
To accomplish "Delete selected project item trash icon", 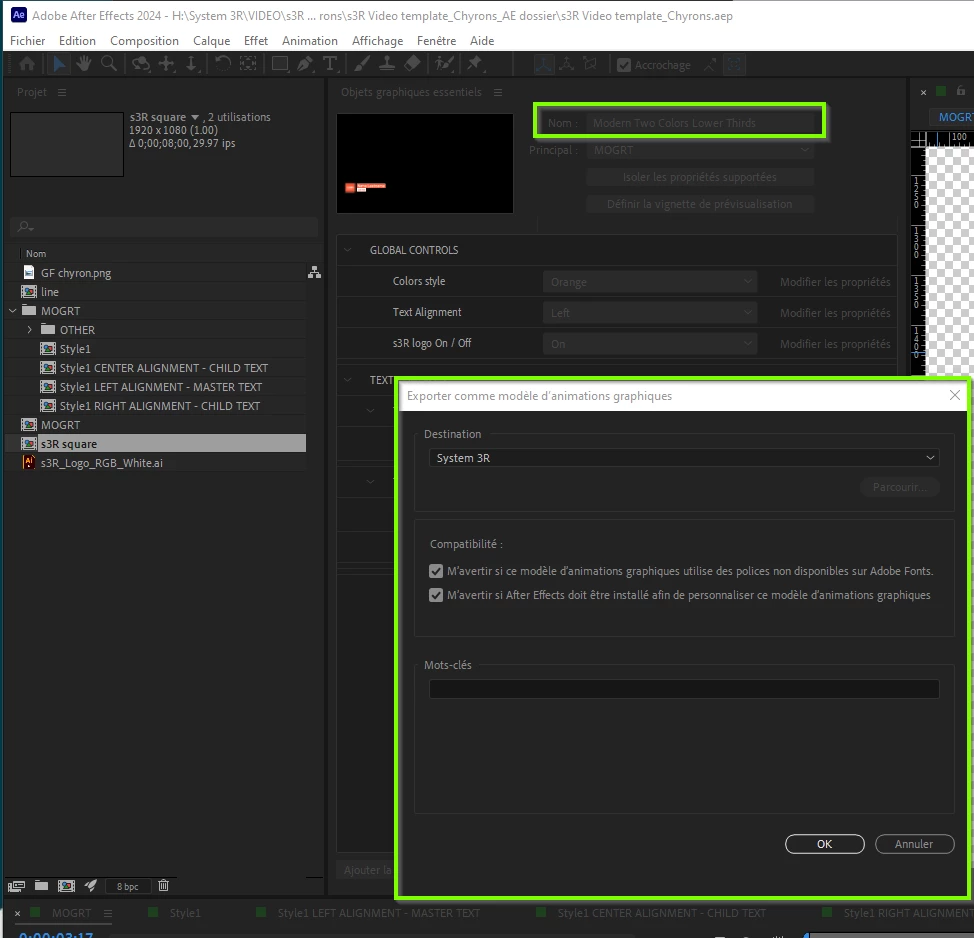I will tap(163, 886).
